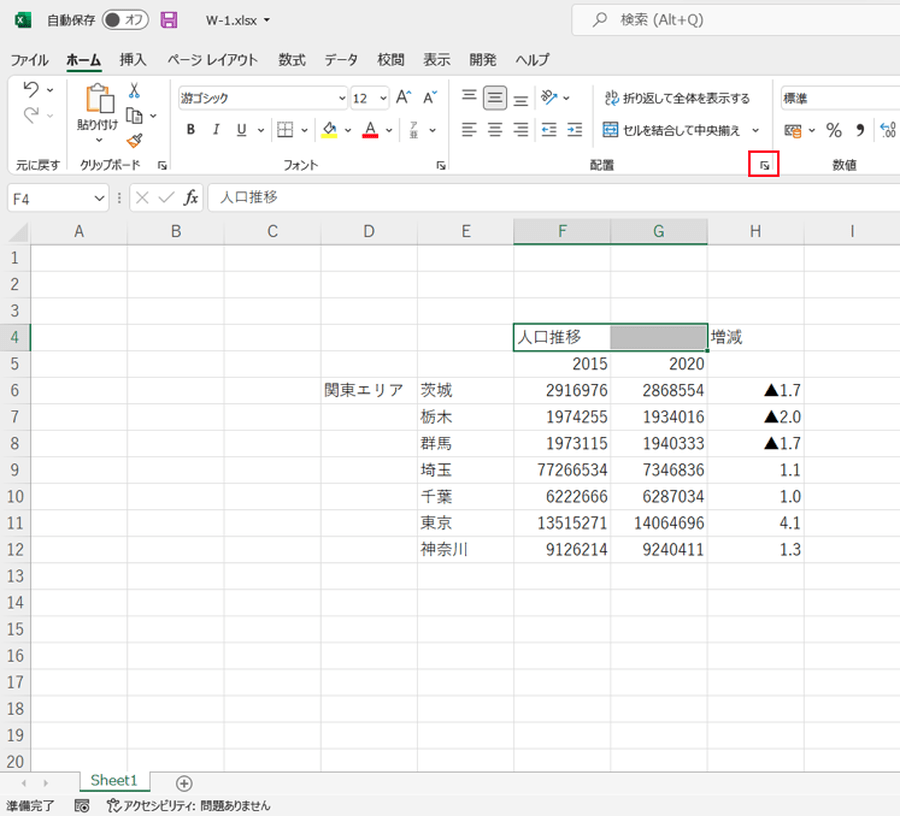Align text to top of cell

pos(469,98)
